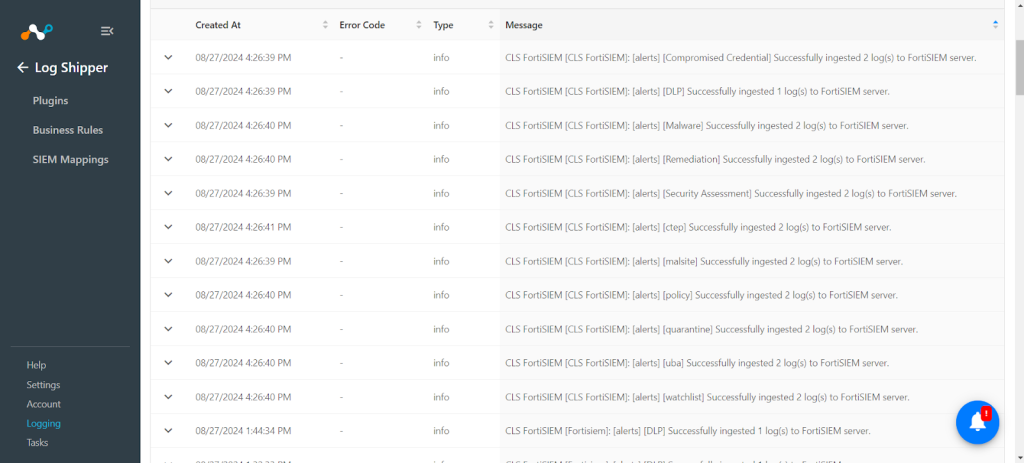Open Plugins in sidebar
Image resolution: width=1024 pixels, height=463 pixels.
coord(50,101)
